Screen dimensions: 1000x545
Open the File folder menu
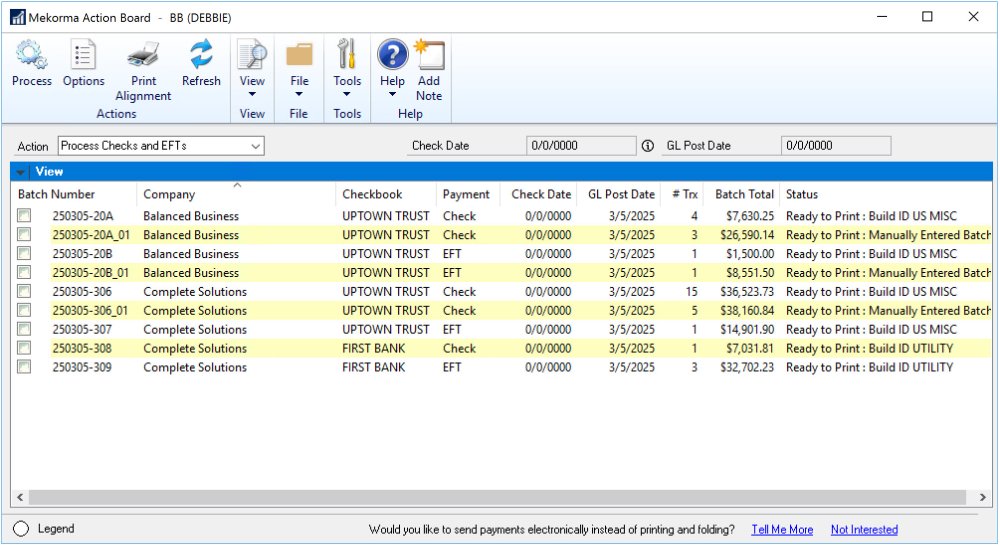click(299, 56)
